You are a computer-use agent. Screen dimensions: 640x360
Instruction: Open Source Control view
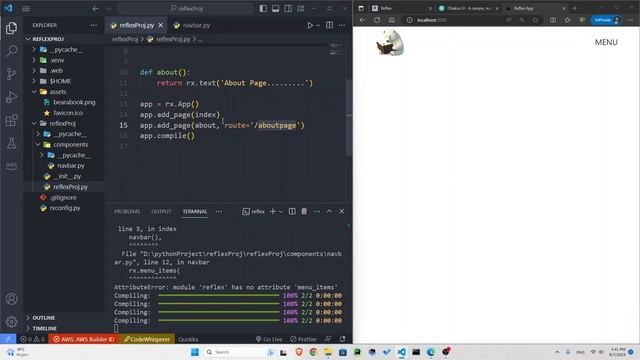(11, 74)
